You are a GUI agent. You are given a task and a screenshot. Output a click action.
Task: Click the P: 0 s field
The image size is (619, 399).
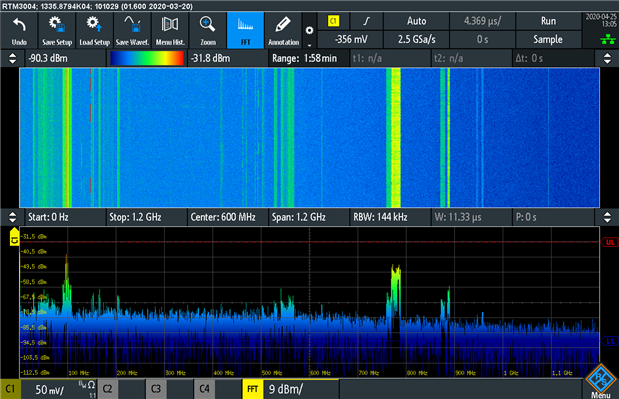[x=553, y=217]
